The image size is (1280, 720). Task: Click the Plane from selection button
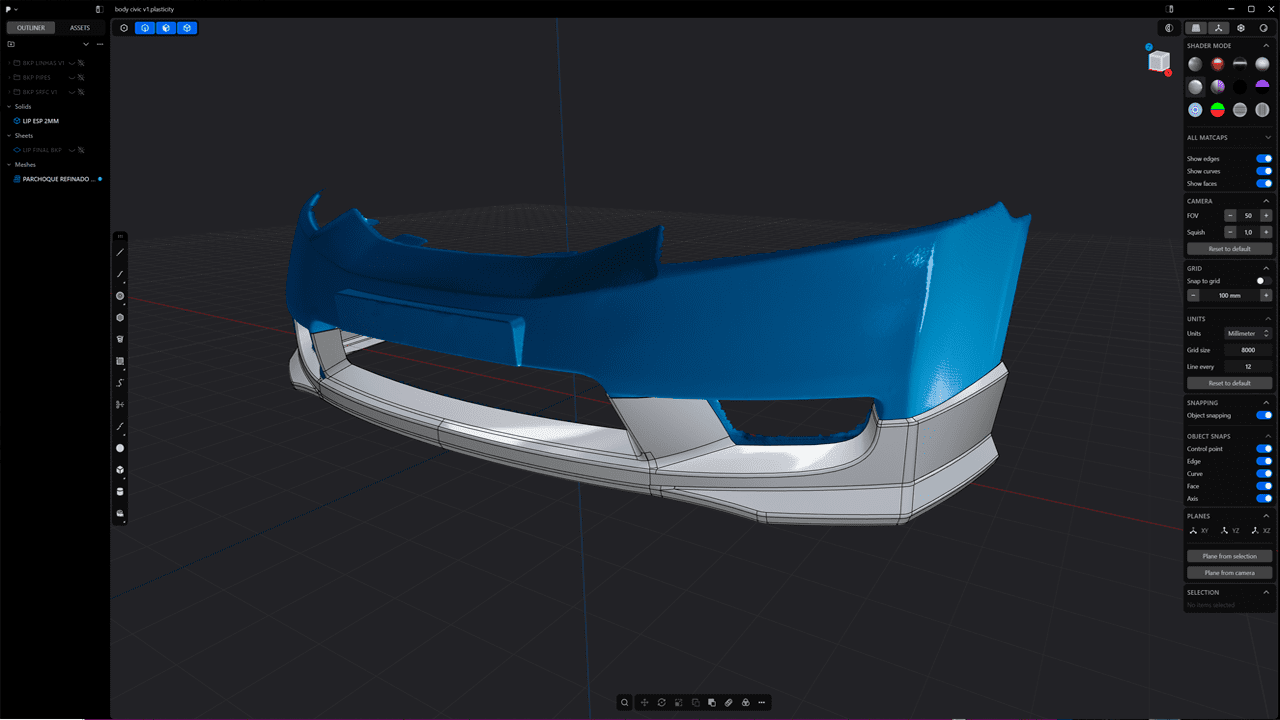click(x=1229, y=556)
